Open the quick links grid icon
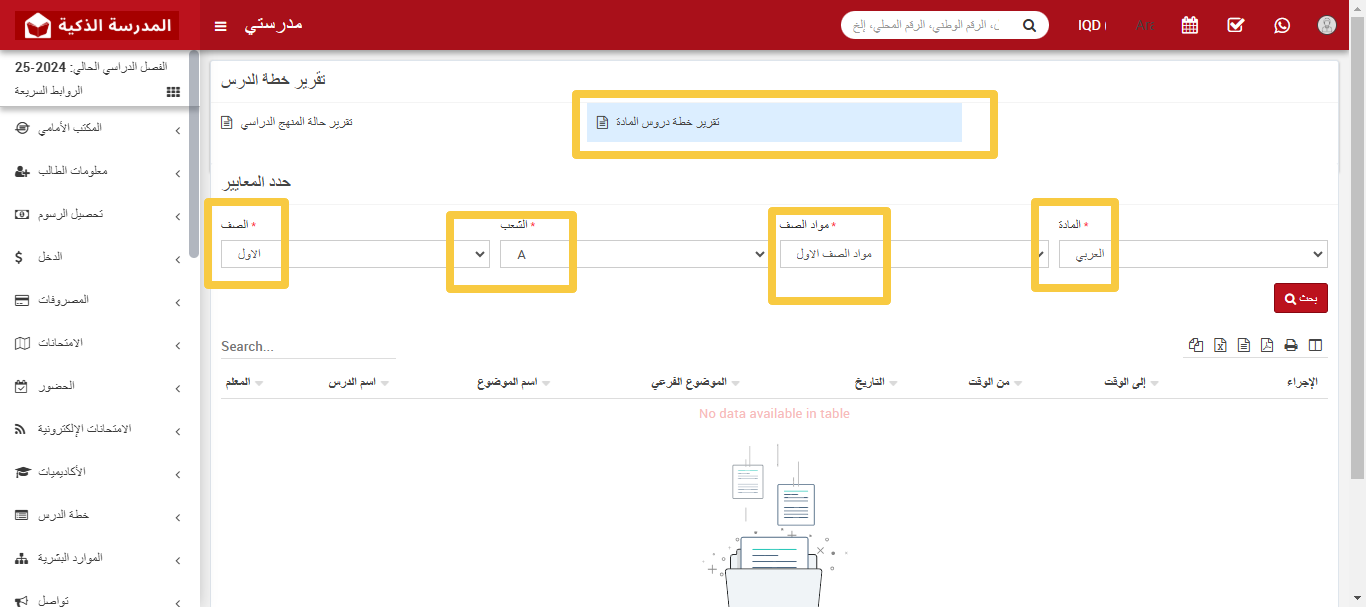The image size is (1366, 607). pyautogui.click(x=173, y=91)
